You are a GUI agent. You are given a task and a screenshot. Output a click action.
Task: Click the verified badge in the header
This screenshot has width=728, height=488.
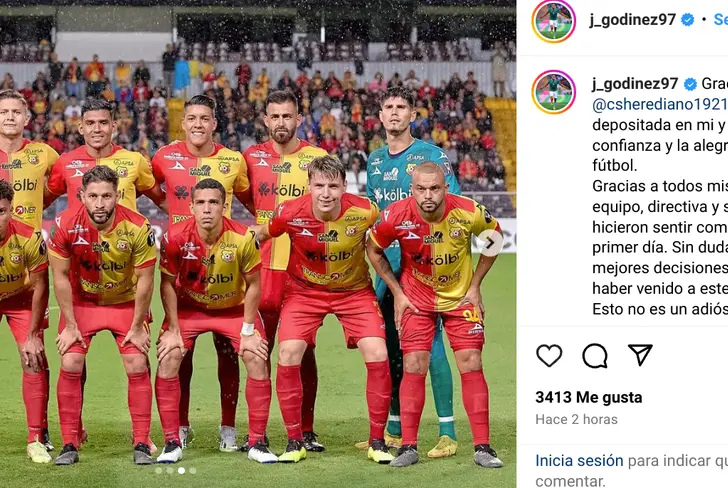(x=688, y=20)
